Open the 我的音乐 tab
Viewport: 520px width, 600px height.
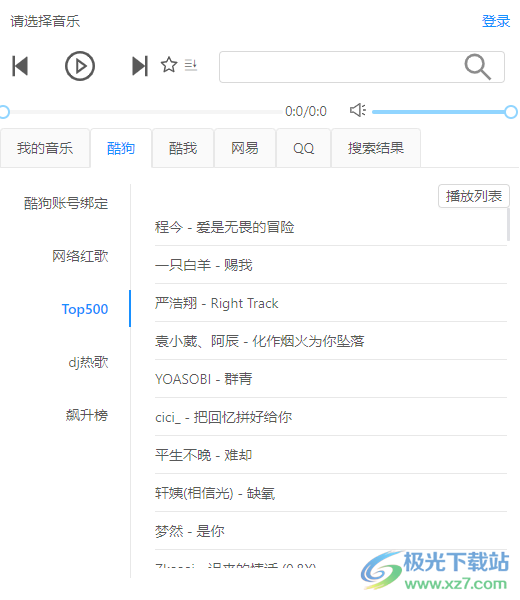(x=45, y=148)
